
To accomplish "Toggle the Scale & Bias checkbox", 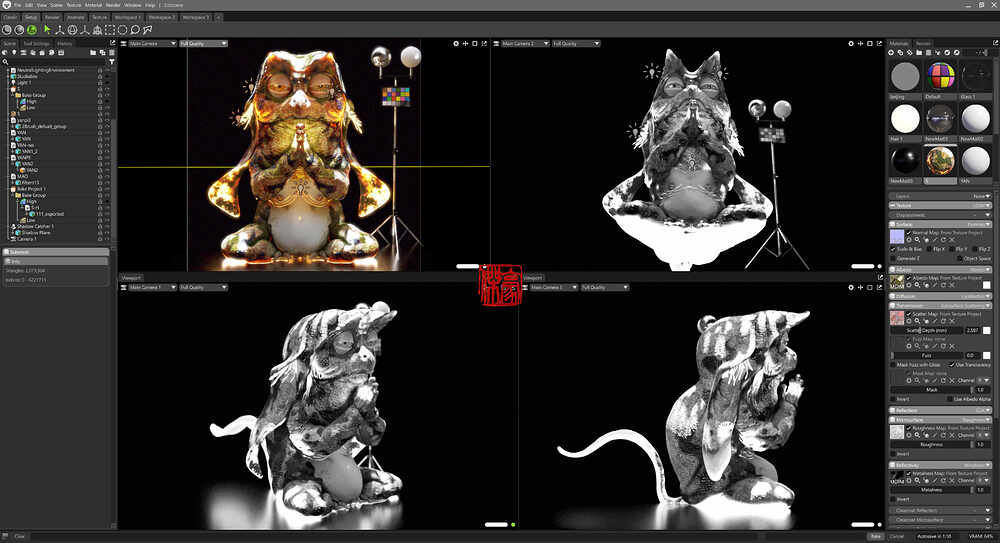I will coord(893,249).
